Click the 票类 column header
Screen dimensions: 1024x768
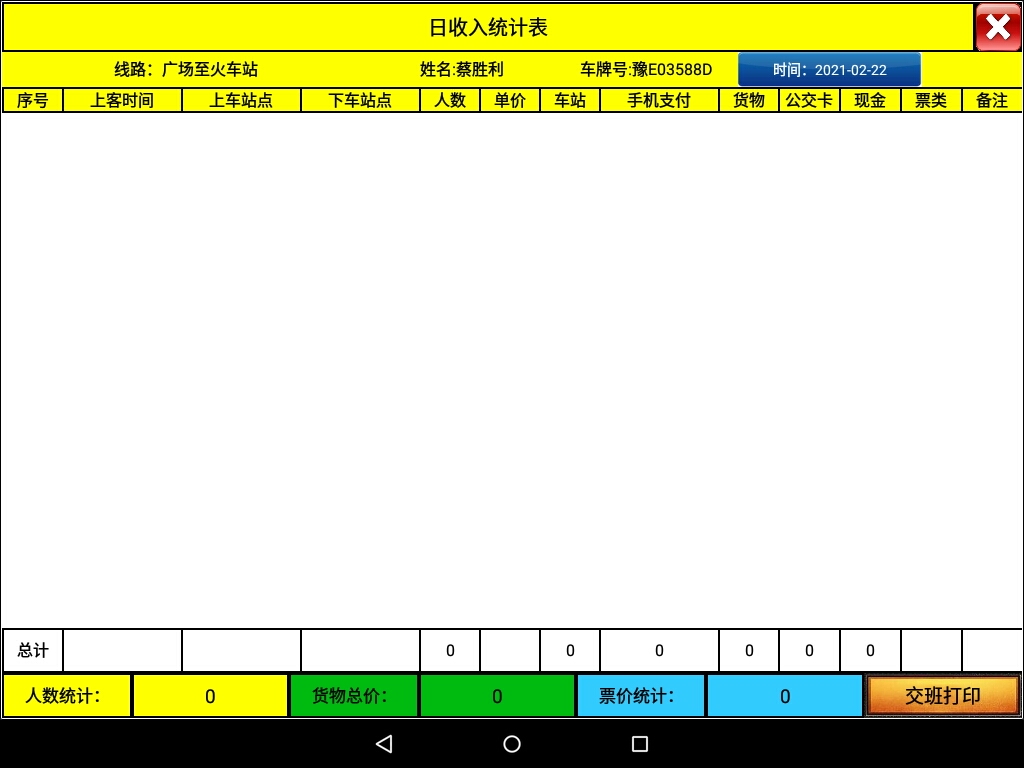click(x=931, y=100)
